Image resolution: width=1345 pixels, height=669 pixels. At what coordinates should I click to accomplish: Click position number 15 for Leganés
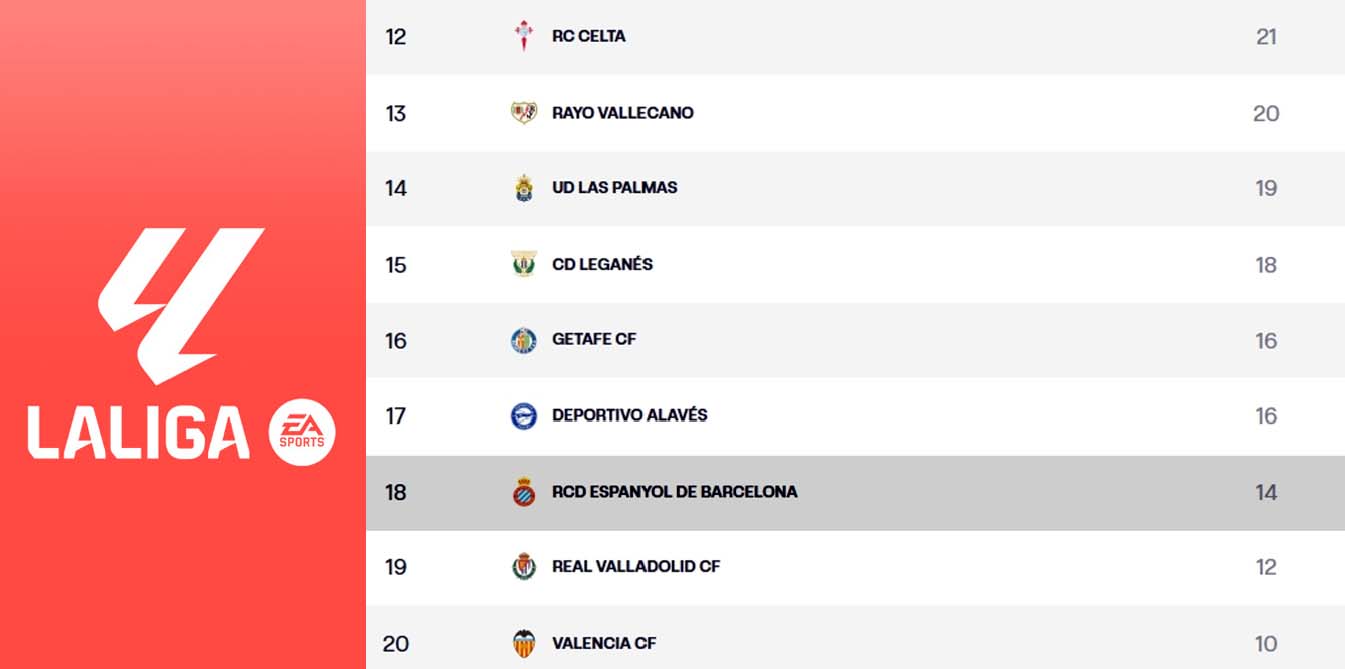click(396, 265)
